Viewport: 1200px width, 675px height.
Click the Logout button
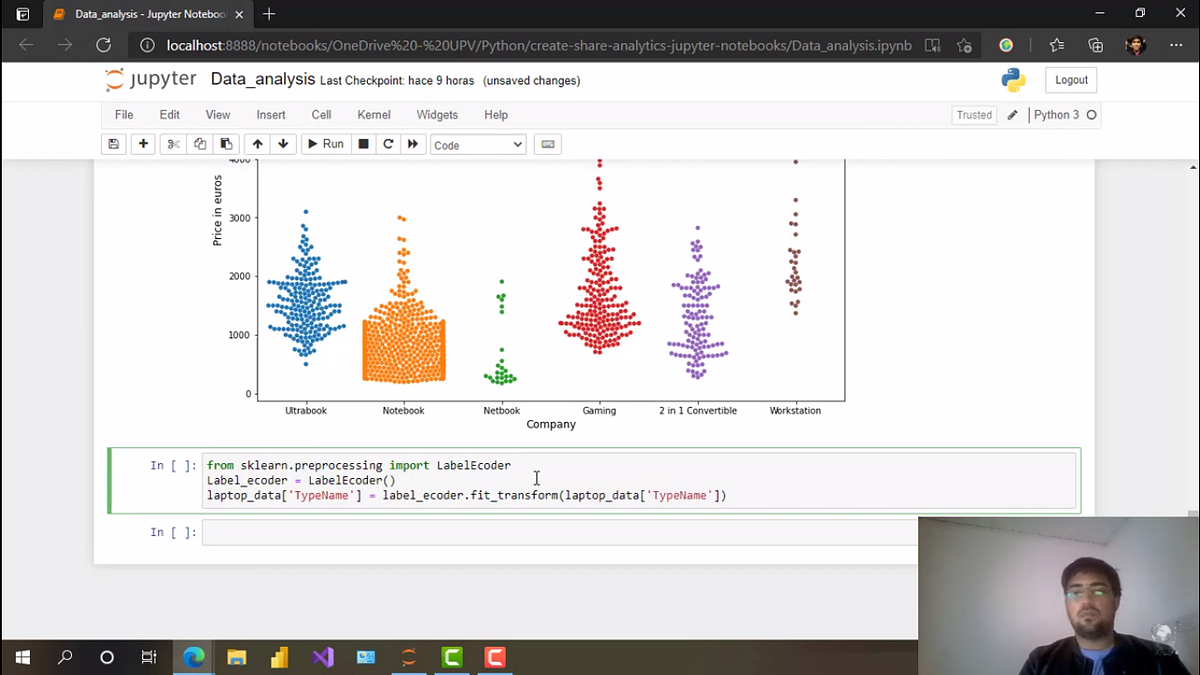(1071, 79)
